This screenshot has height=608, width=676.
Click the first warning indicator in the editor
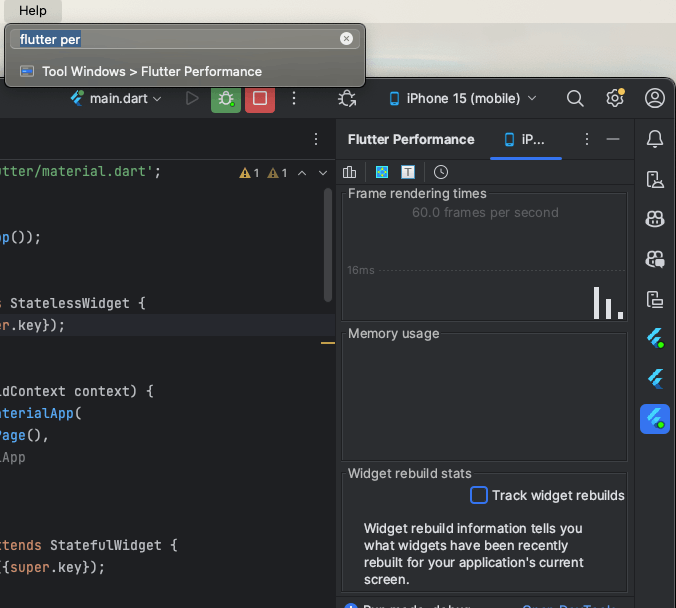pos(249,173)
